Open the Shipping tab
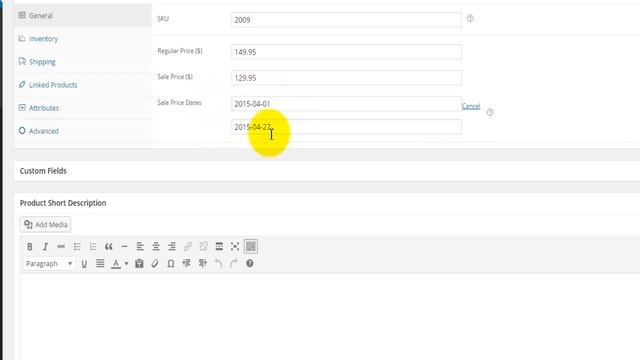 click(83, 62)
